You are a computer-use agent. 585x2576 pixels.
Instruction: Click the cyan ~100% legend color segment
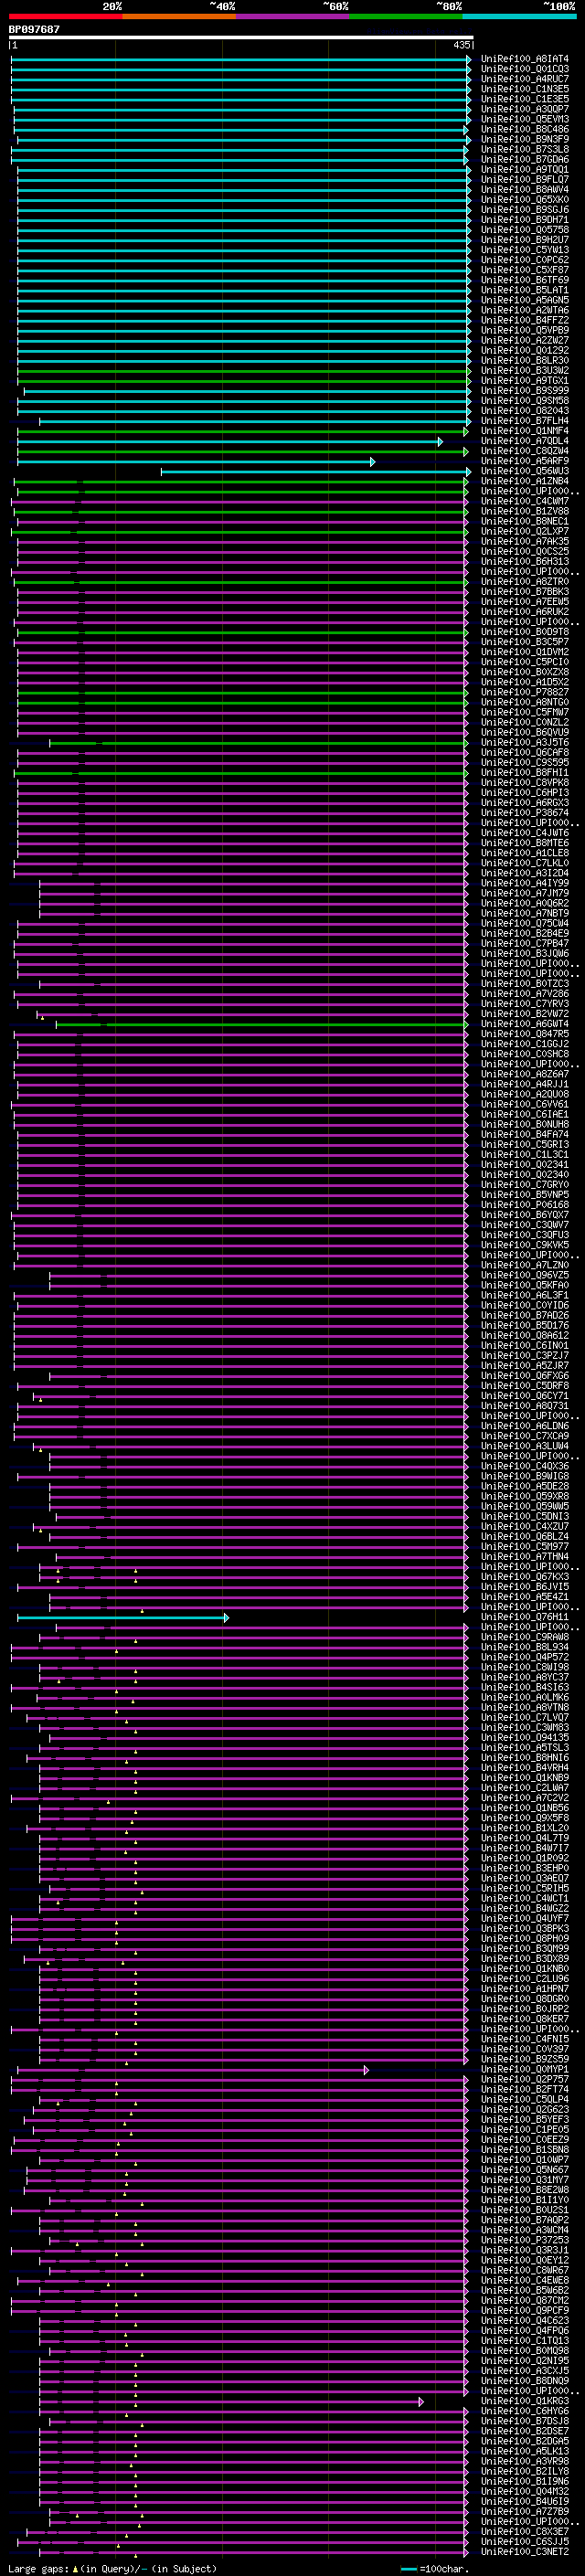[x=519, y=16]
